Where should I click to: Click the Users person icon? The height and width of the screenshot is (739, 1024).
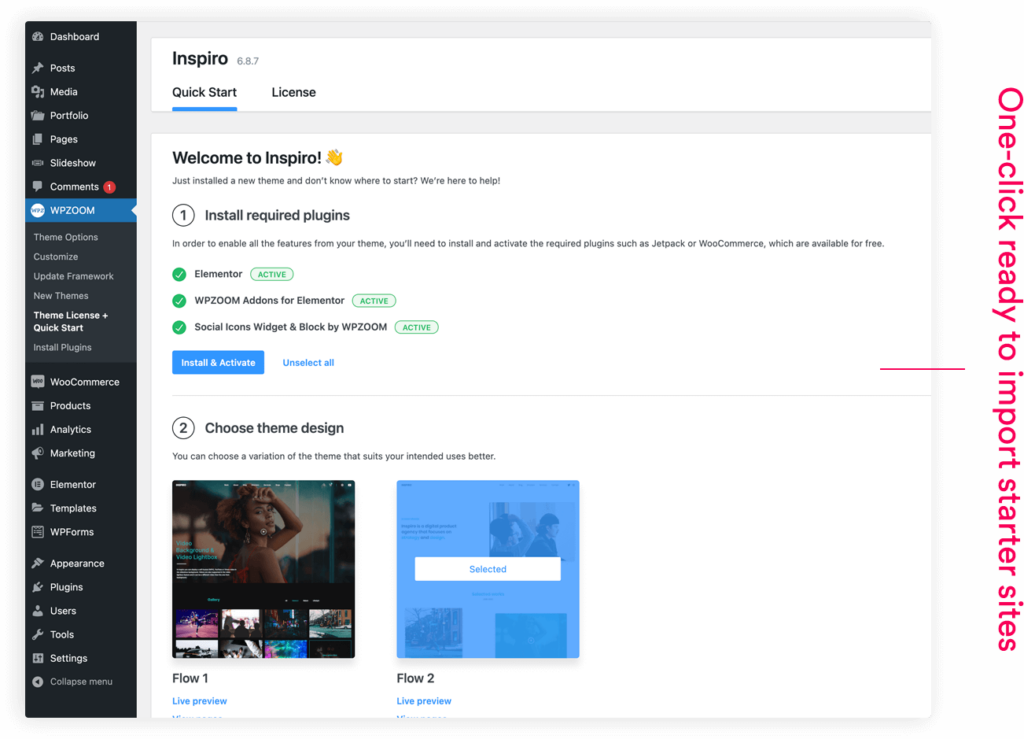[38, 611]
